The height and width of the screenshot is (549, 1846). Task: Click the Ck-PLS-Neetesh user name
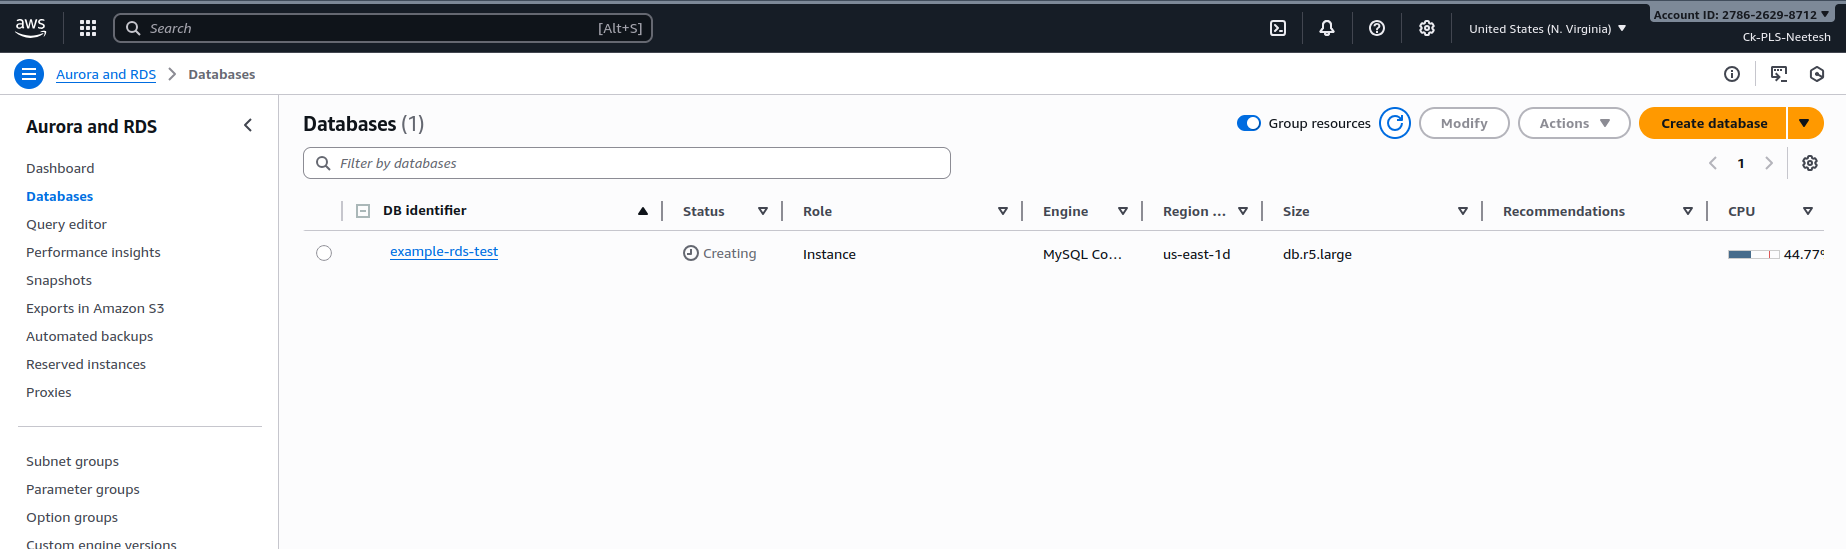point(1786,37)
